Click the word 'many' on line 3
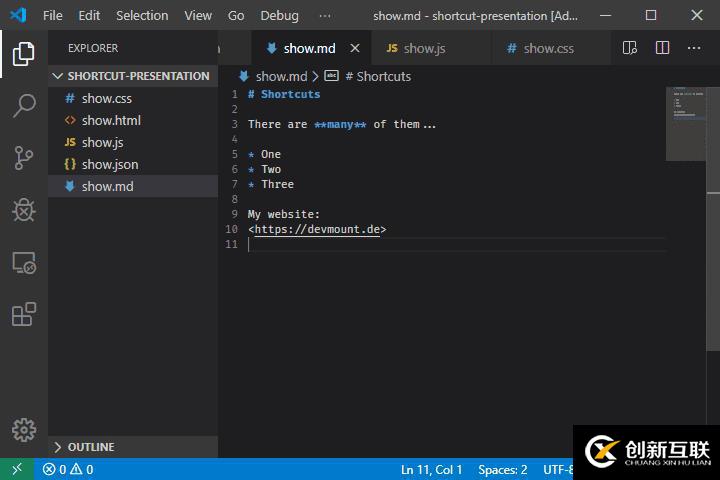 point(340,124)
